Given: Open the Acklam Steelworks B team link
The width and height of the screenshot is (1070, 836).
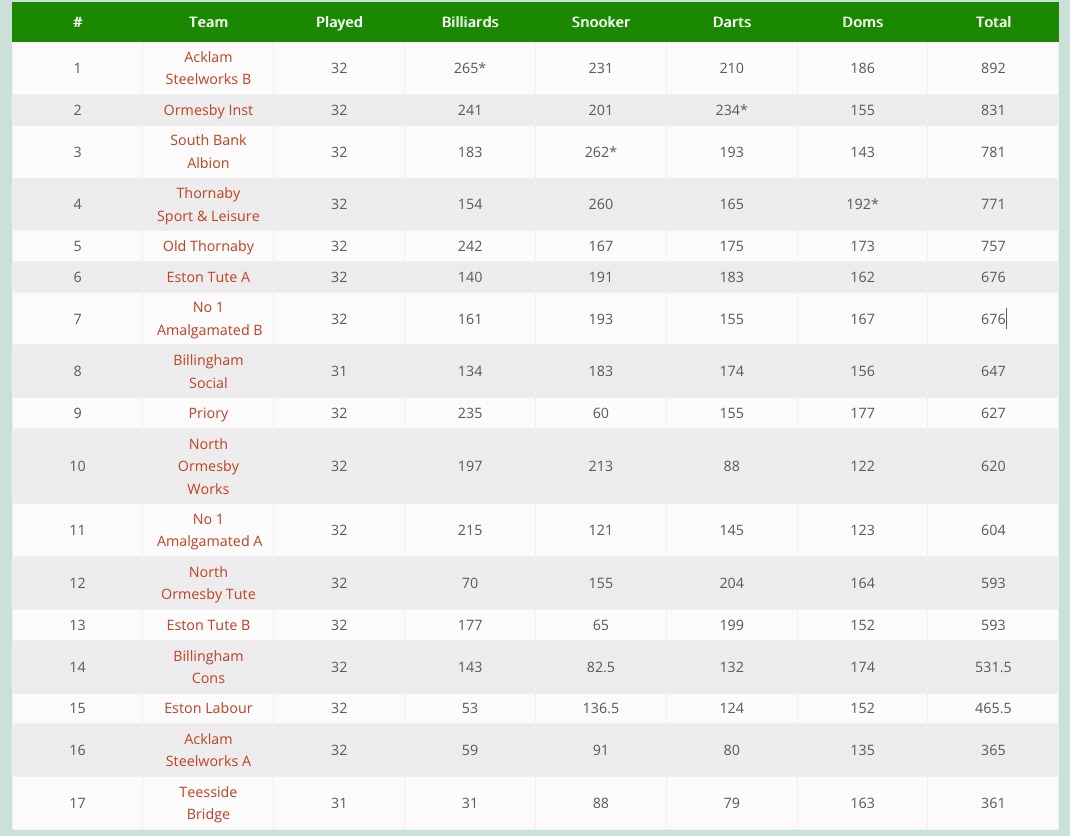Looking at the screenshot, I should [x=208, y=68].
